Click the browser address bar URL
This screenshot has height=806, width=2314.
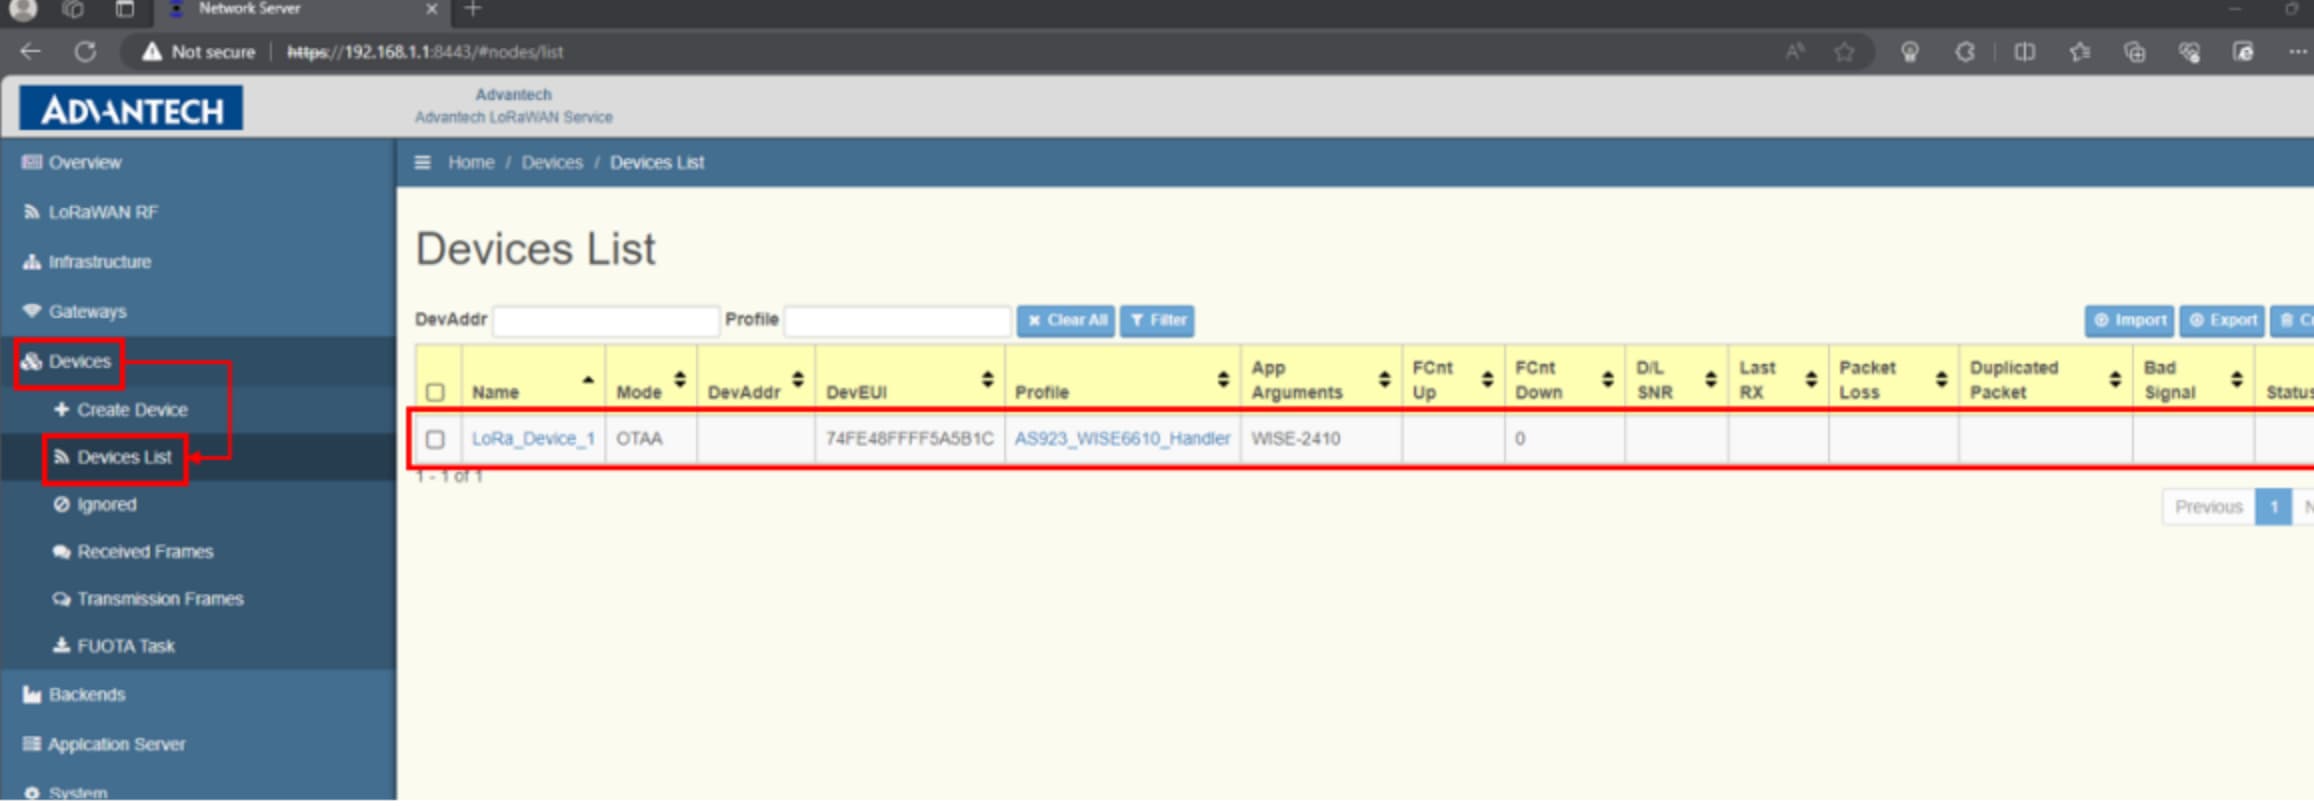click(425, 52)
